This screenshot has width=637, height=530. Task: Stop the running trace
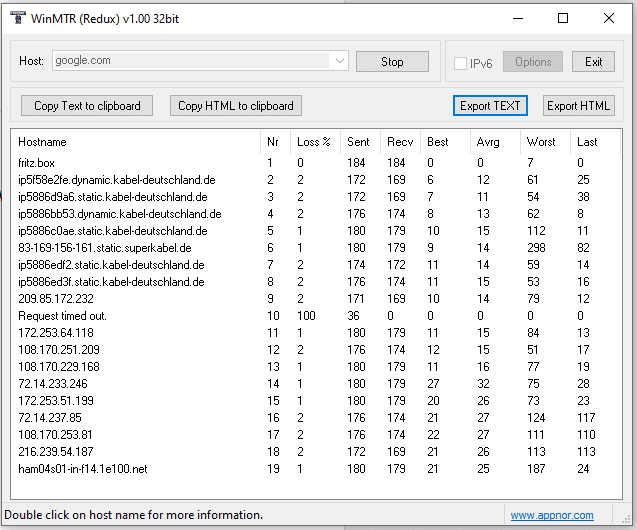click(392, 62)
